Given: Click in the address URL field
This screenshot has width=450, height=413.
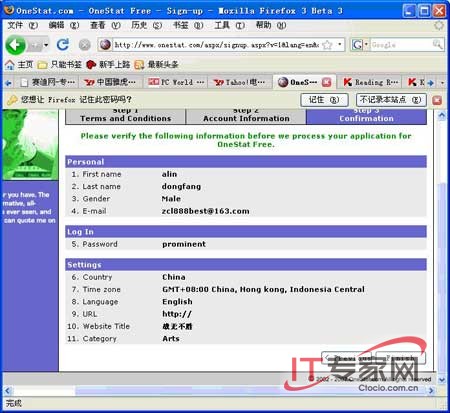Looking at the screenshot, I should point(217,44).
